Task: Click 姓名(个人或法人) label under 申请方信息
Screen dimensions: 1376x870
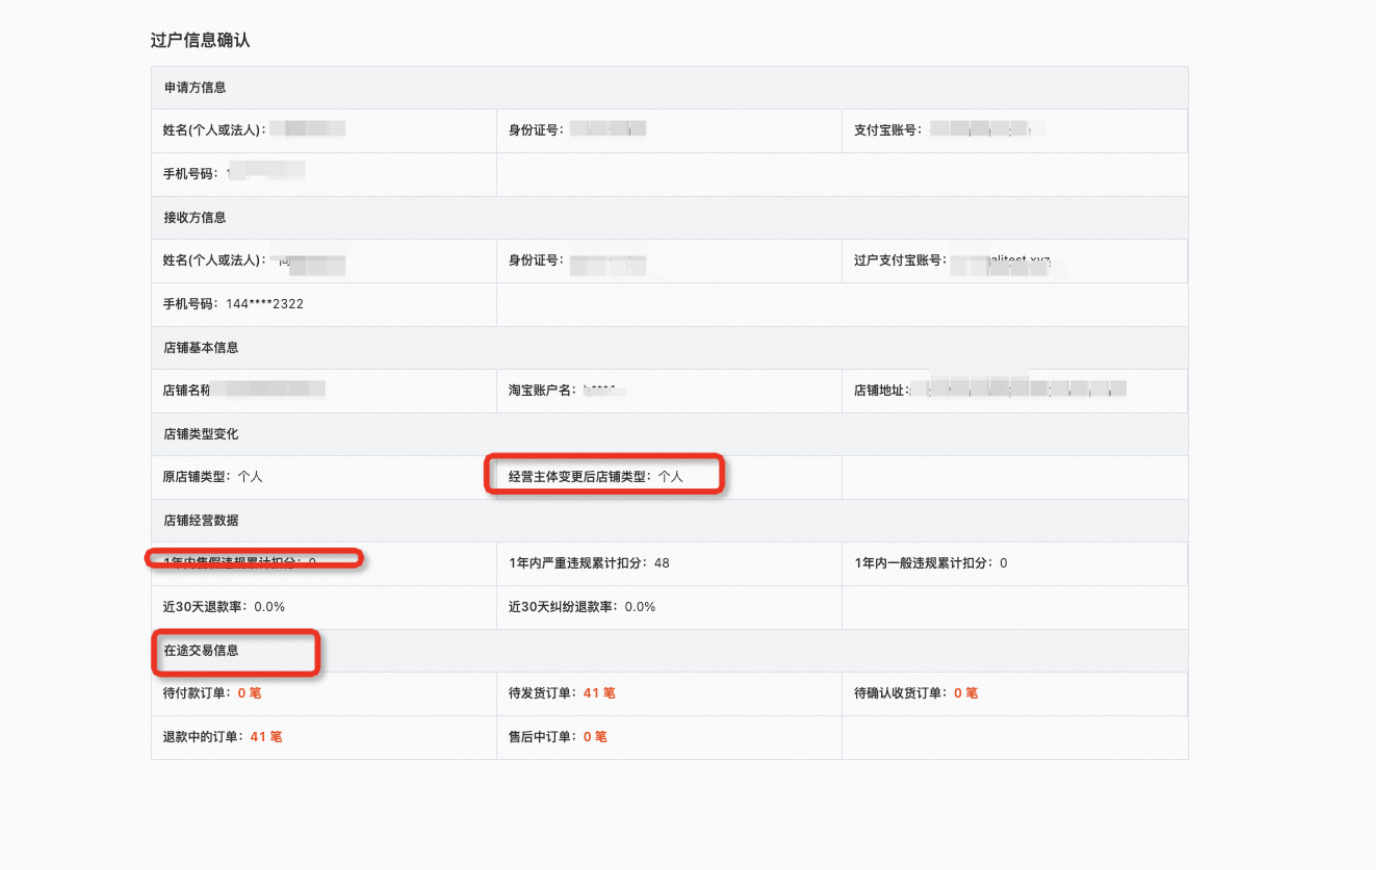Action: tap(214, 130)
